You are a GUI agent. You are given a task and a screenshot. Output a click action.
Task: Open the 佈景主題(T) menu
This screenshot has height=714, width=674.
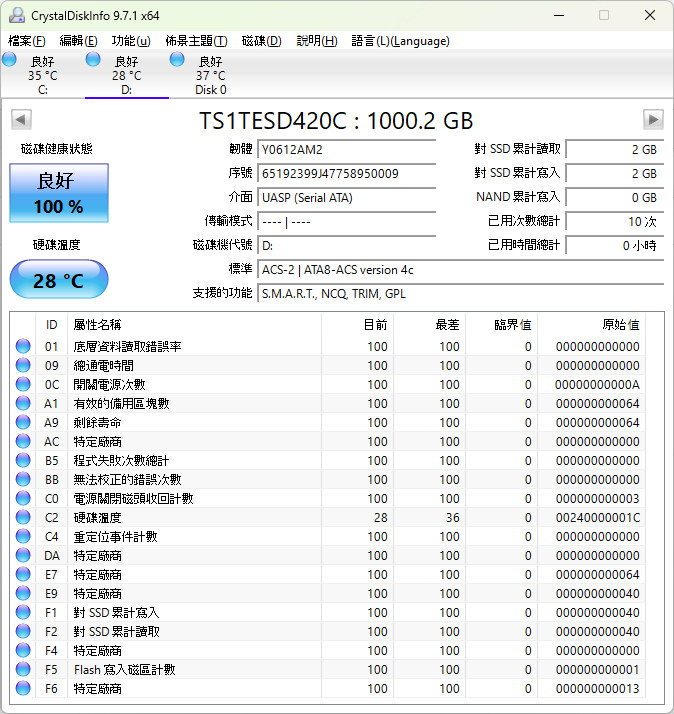tap(196, 41)
